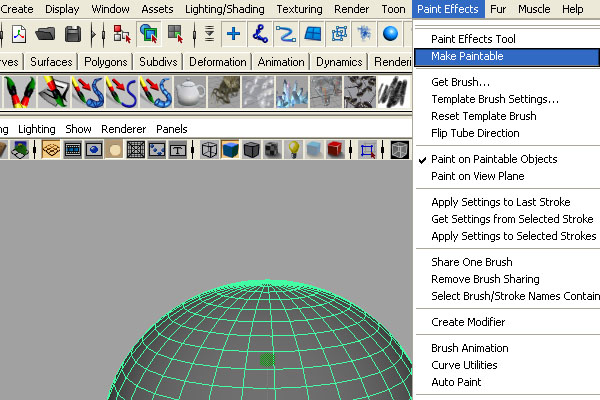The height and width of the screenshot is (400, 600).
Task: Click the dynamics selection mask icon
Action: pos(364,34)
